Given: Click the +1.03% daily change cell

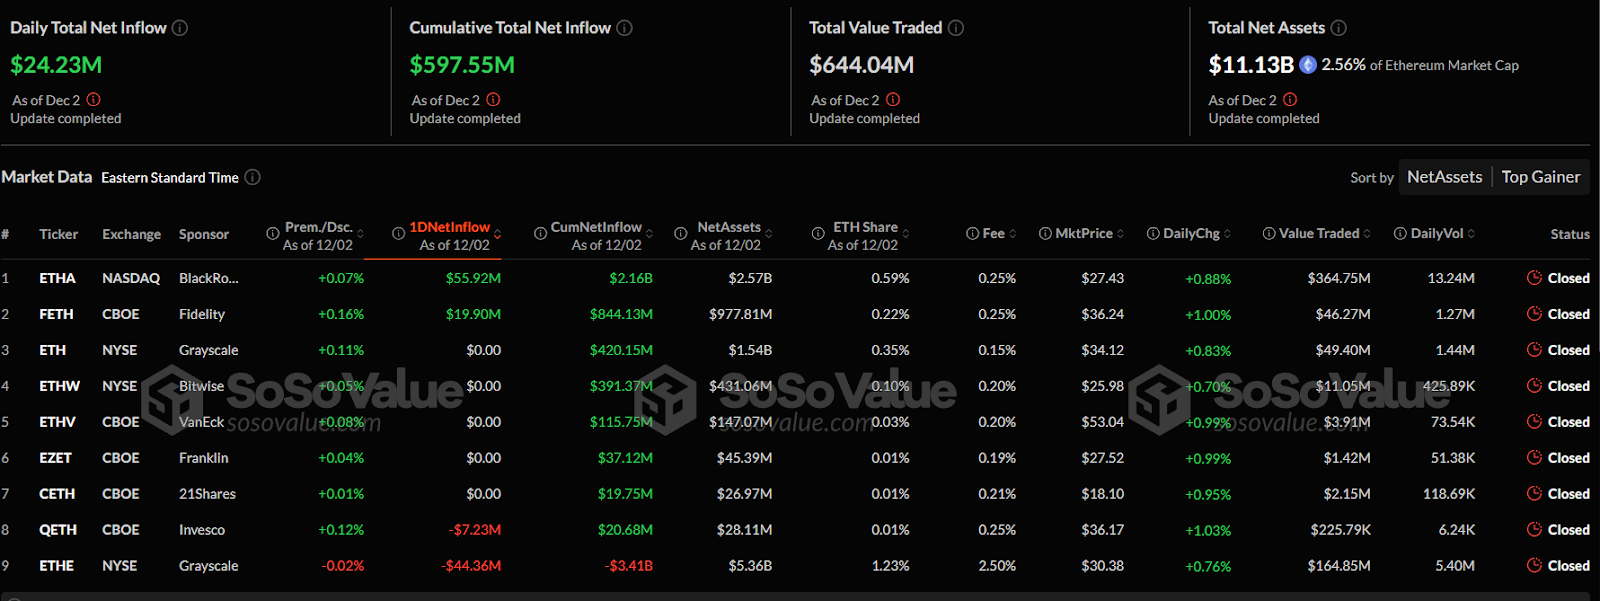Looking at the screenshot, I should (1208, 531).
